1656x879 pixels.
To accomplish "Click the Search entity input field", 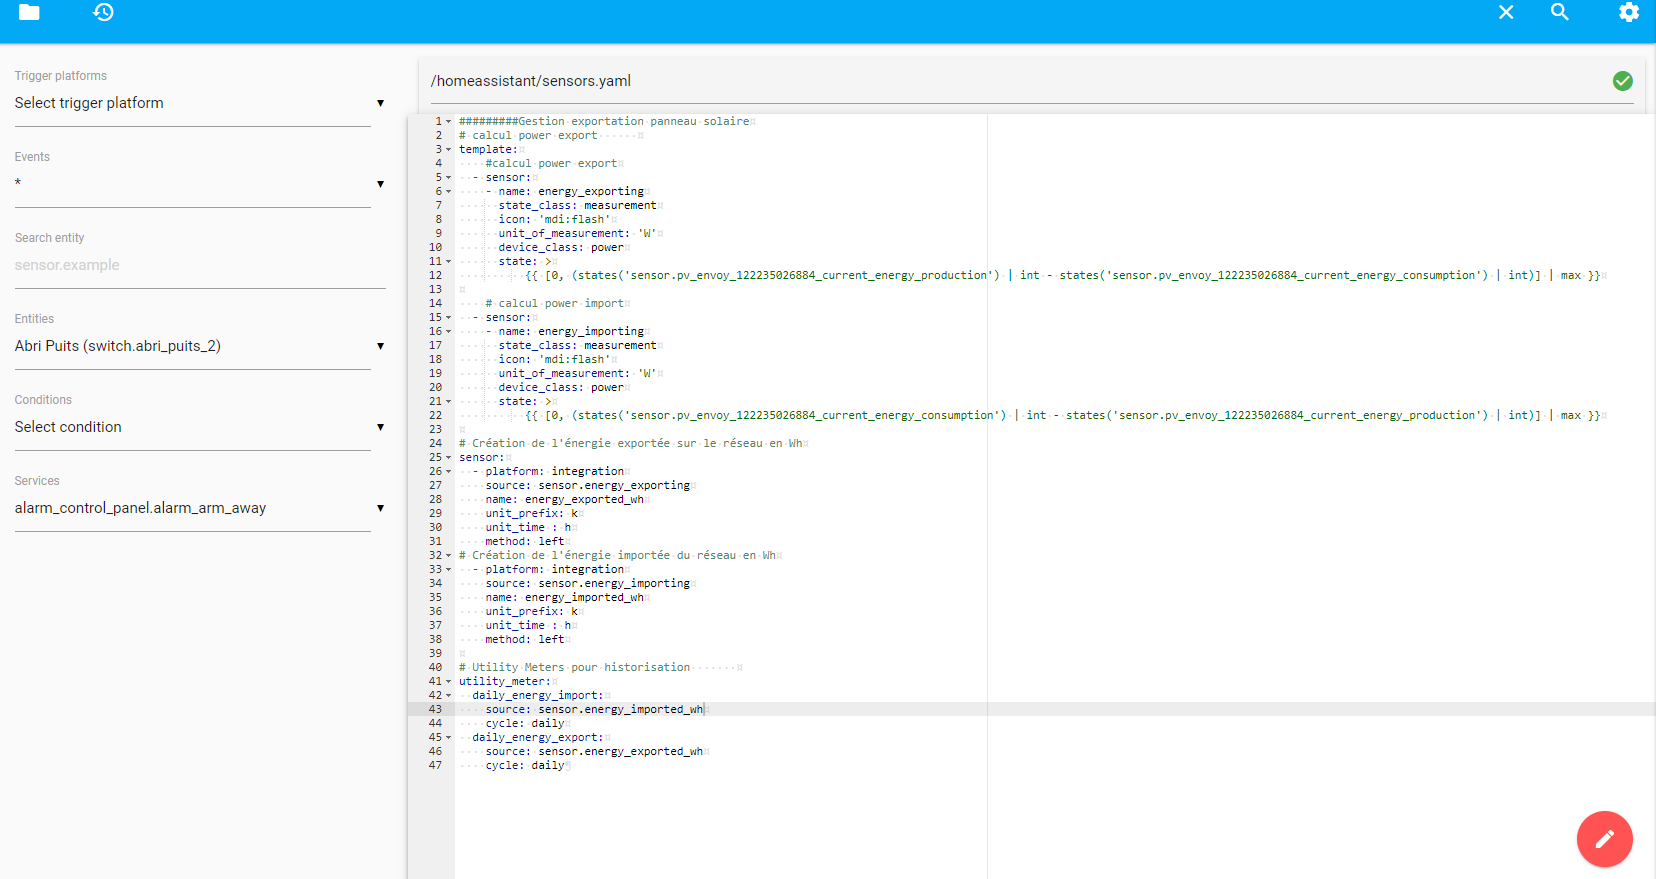I will point(200,265).
